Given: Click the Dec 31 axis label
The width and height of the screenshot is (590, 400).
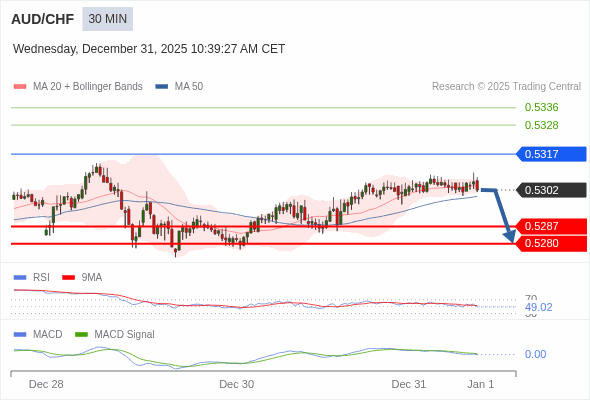Looking at the screenshot, I should pyautogui.click(x=409, y=384).
